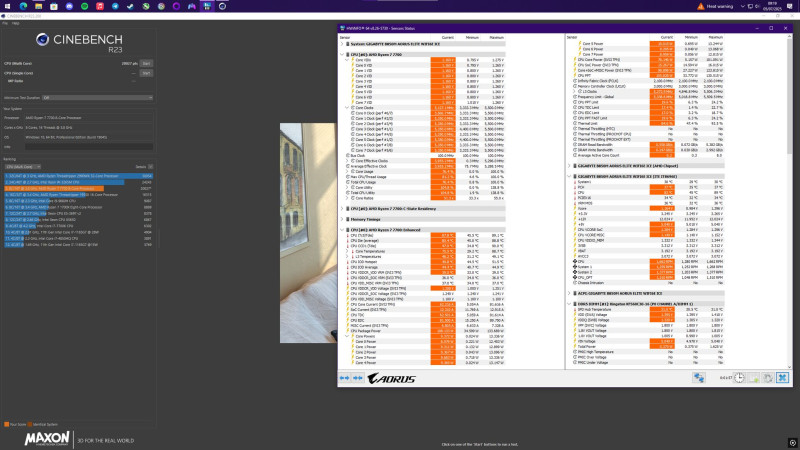Open Telegram from the taskbar

pos(115,6)
